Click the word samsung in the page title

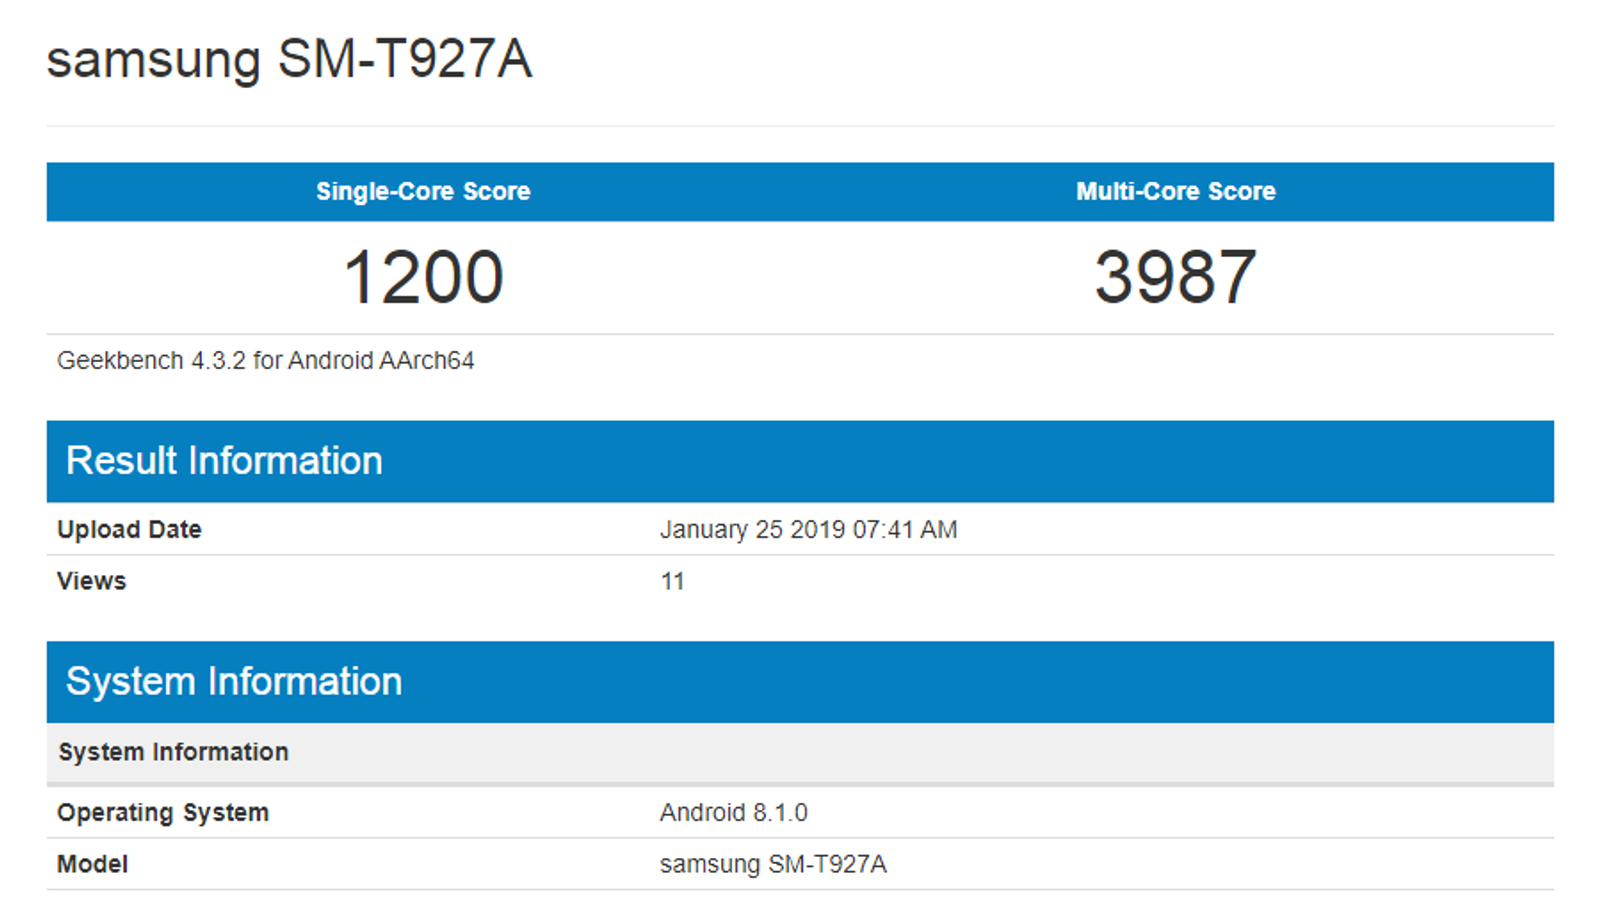pyautogui.click(x=153, y=60)
